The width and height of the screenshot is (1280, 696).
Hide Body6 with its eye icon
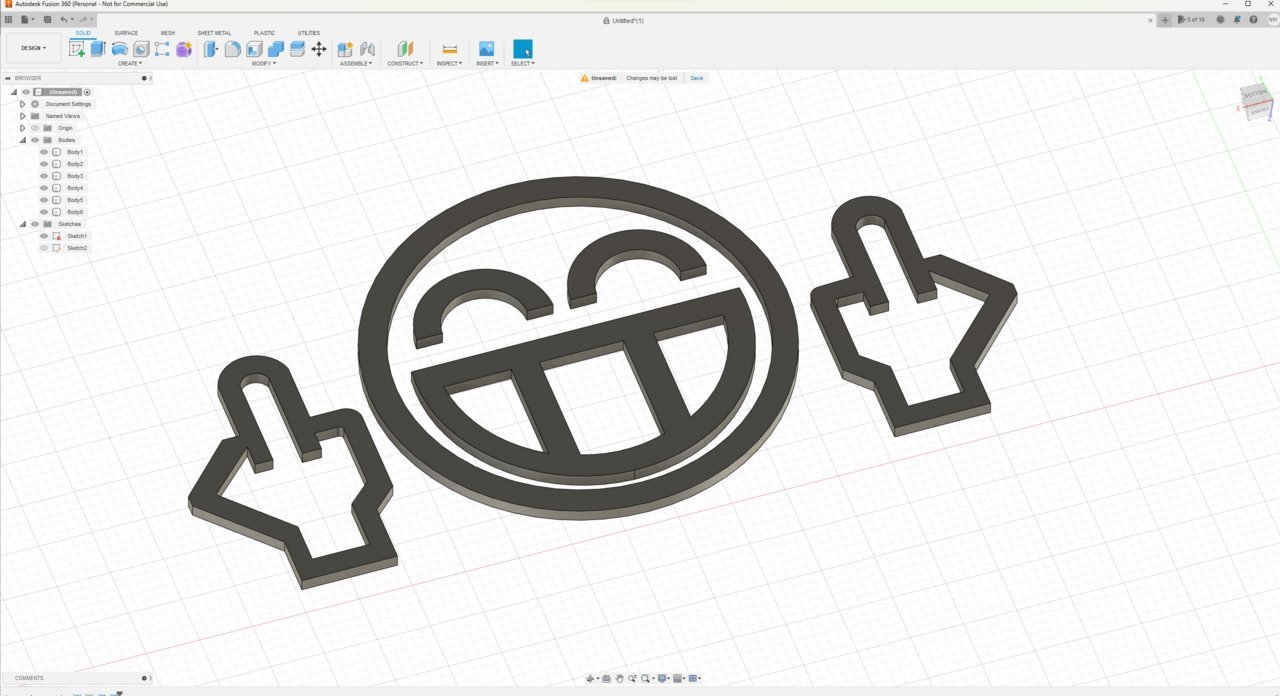tap(44, 212)
